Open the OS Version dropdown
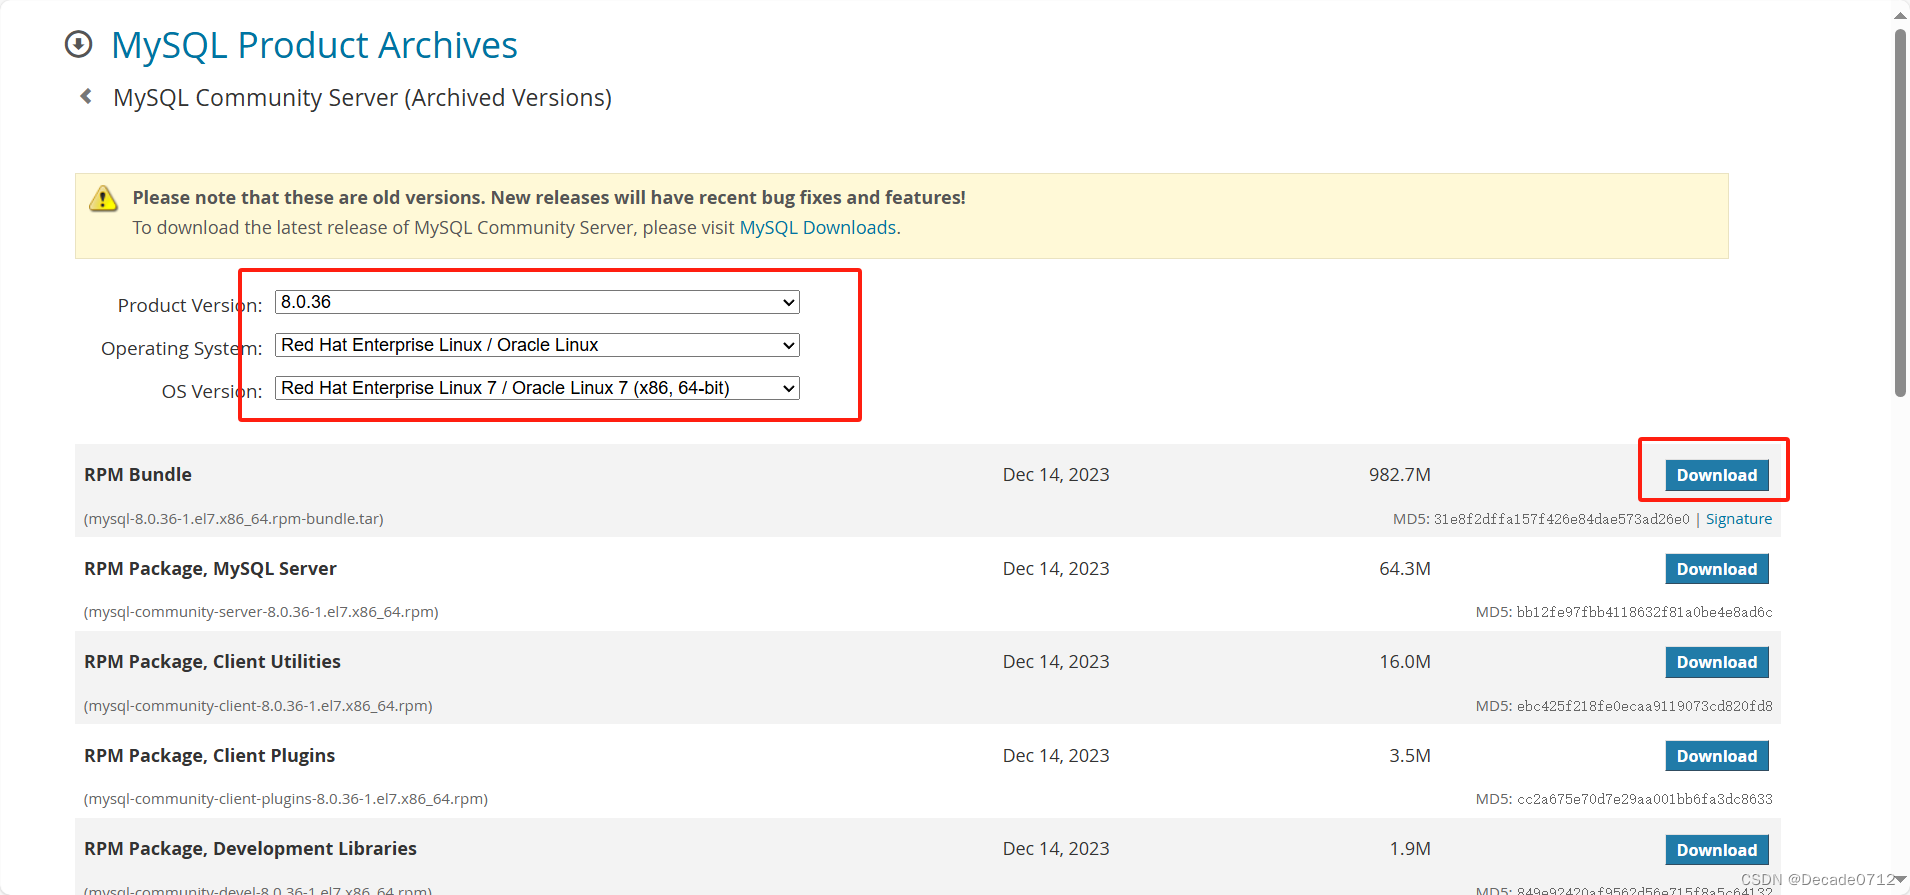1910x895 pixels. (x=537, y=388)
